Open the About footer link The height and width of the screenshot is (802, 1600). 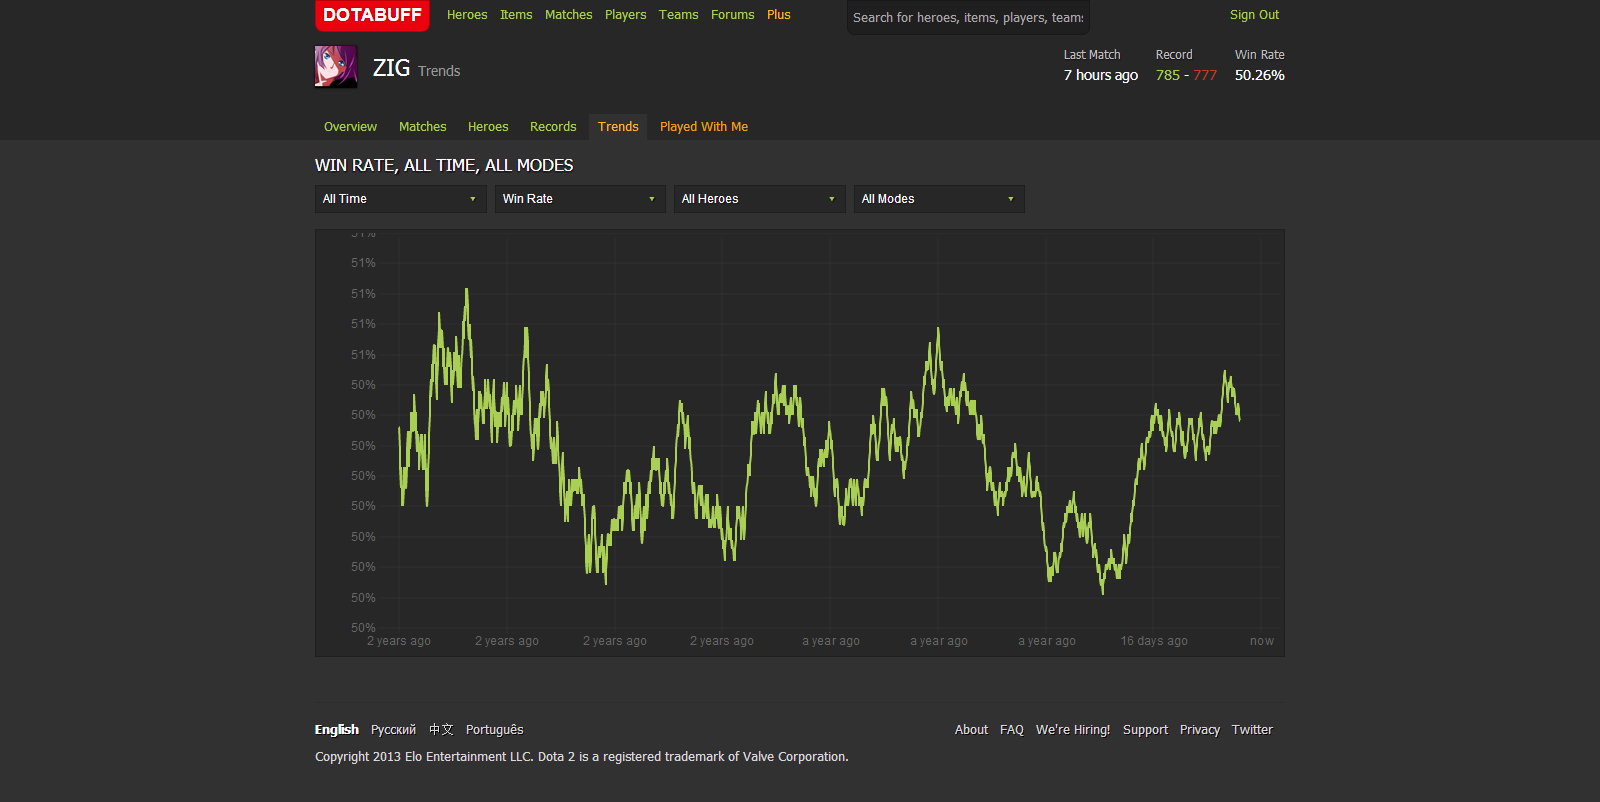click(971, 730)
